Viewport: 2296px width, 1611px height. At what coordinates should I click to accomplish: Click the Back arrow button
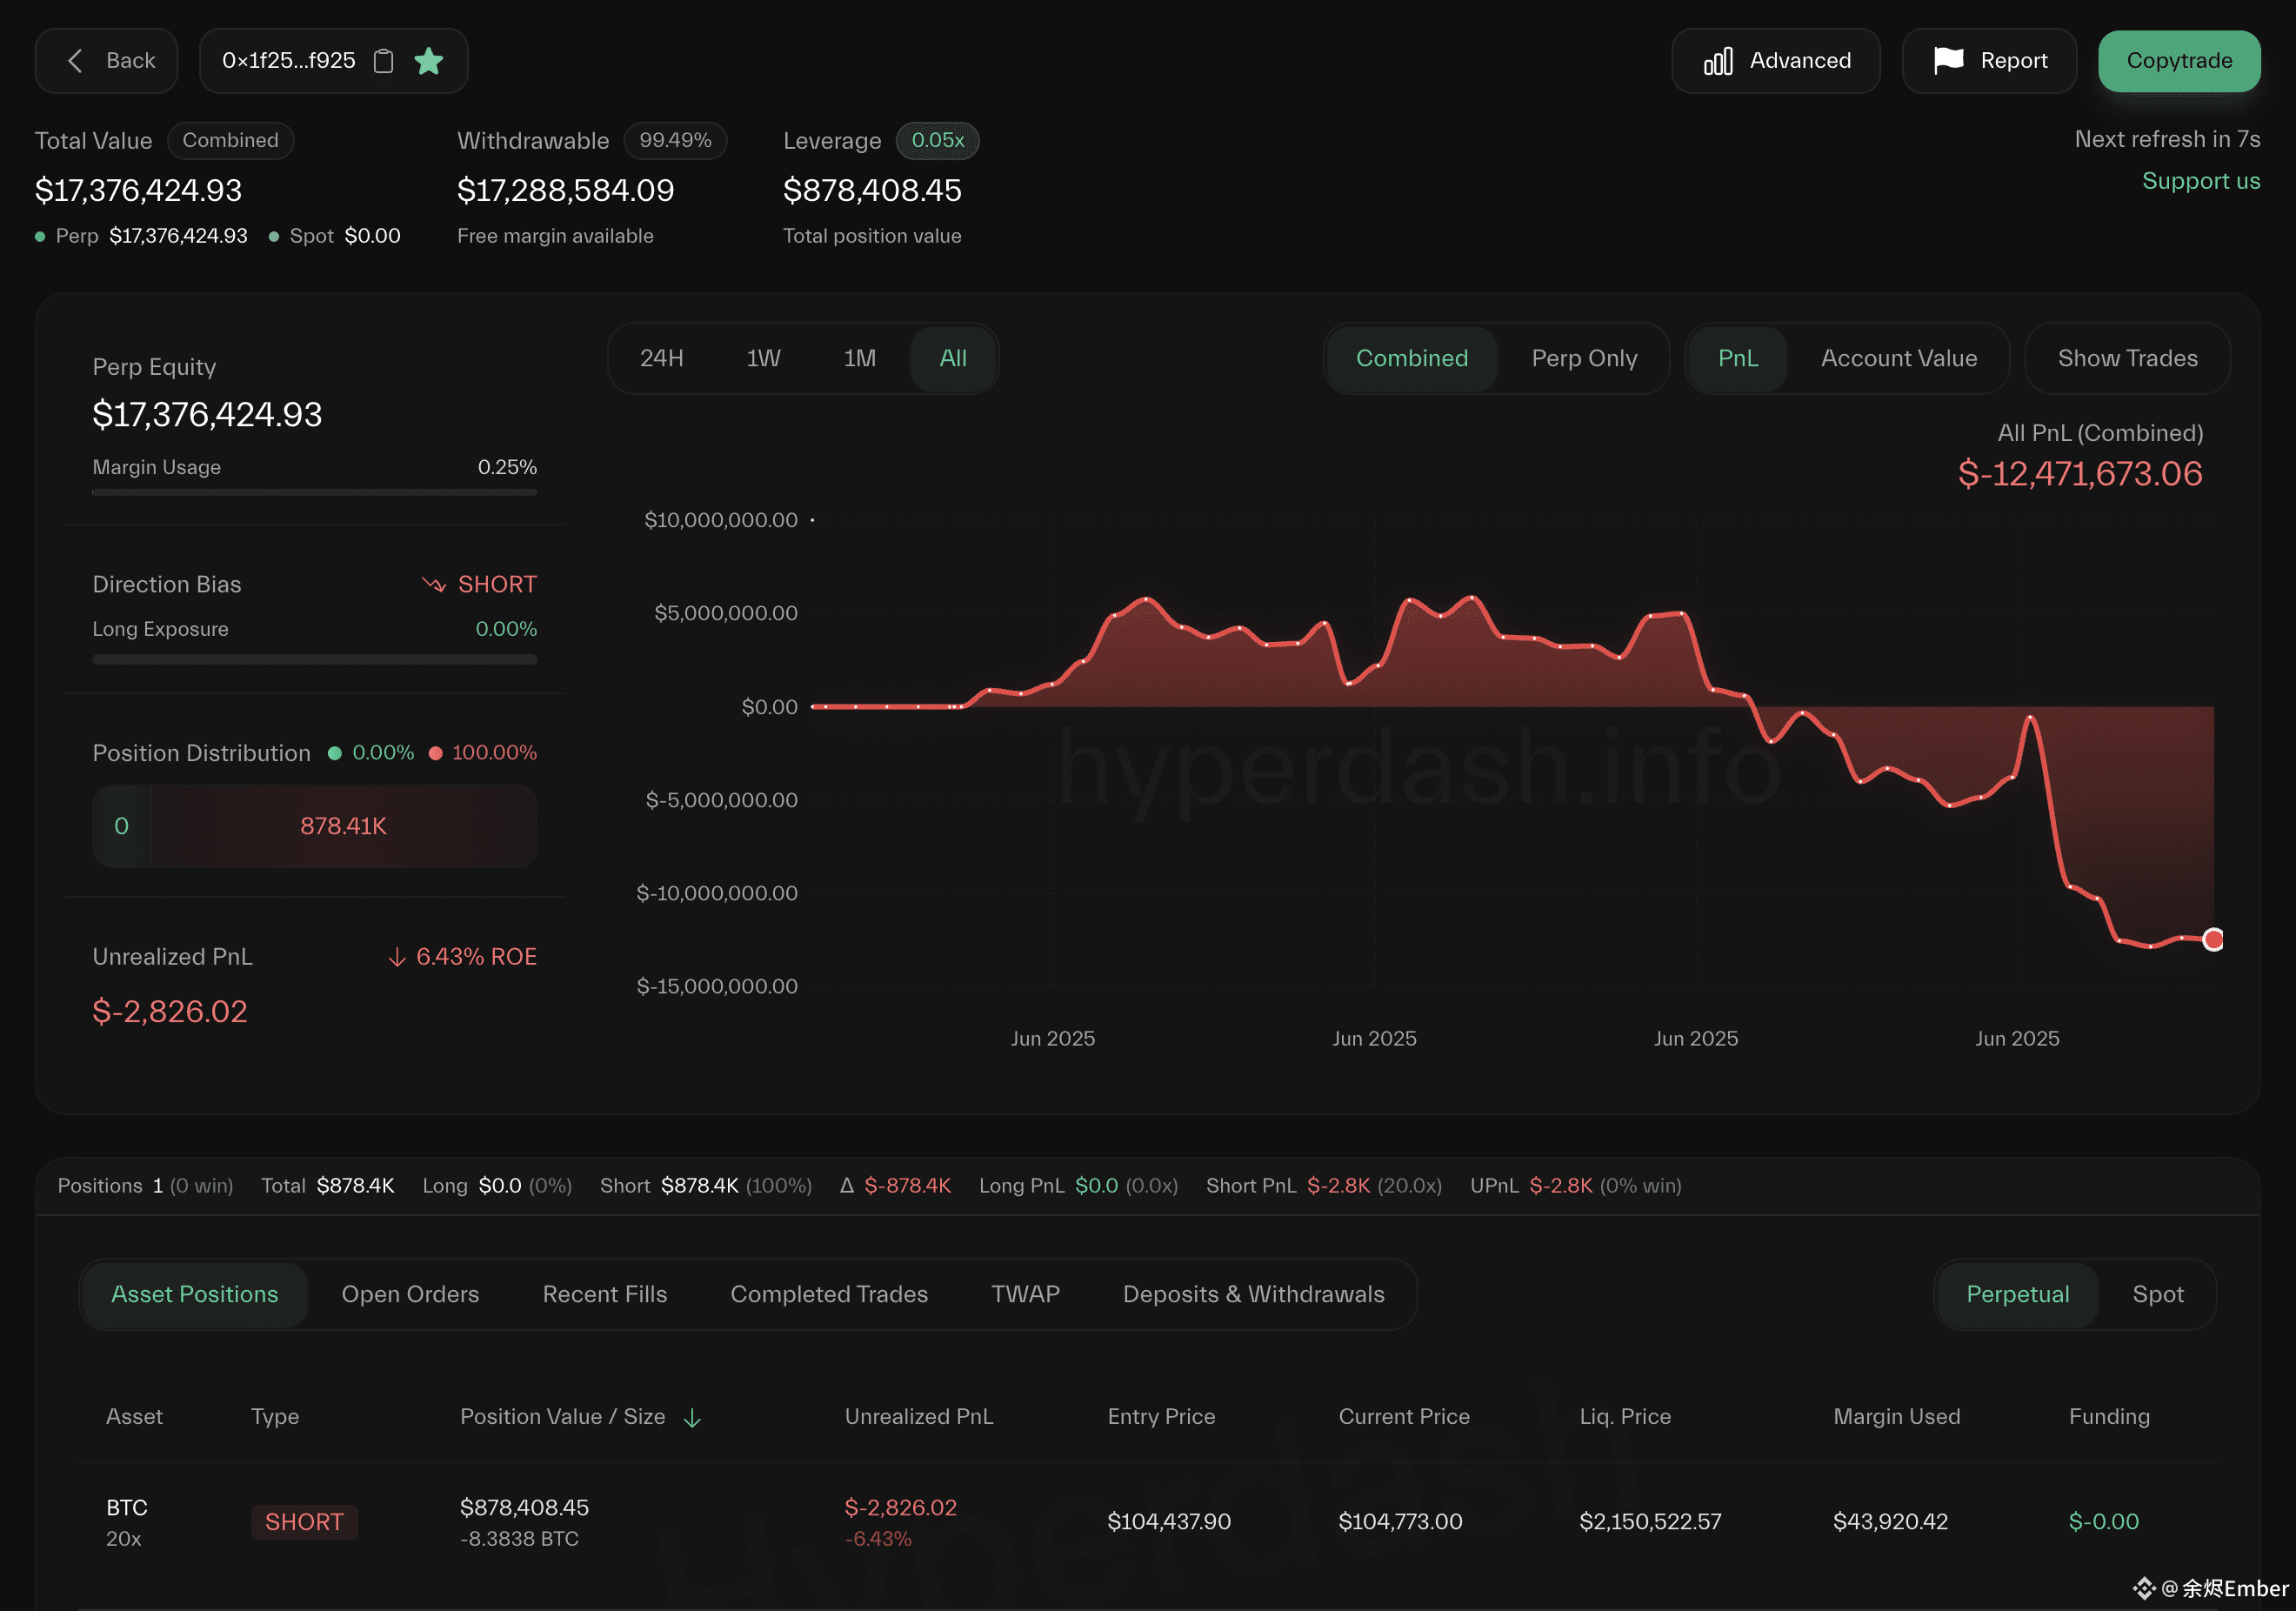pos(107,61)
